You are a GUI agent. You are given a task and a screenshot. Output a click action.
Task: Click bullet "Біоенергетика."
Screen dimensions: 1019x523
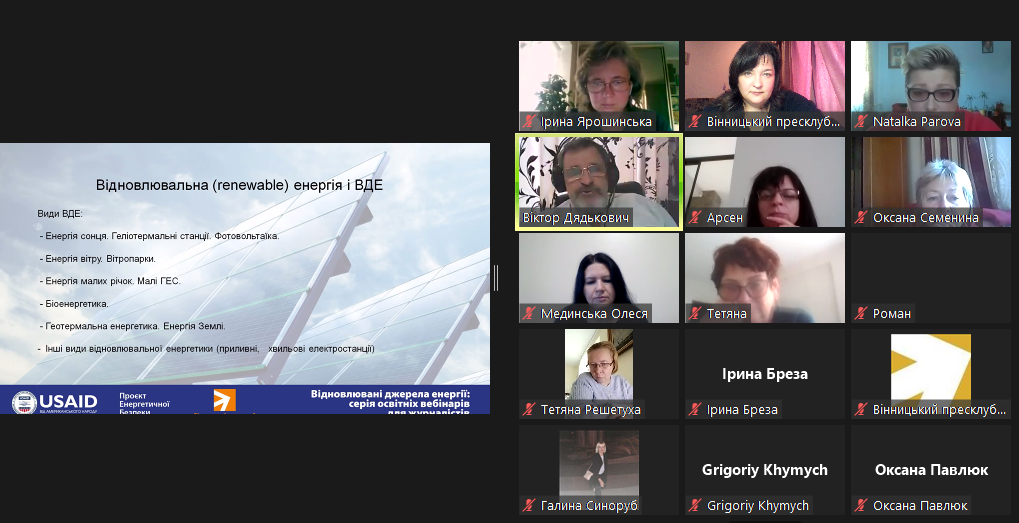click(74, 303)
